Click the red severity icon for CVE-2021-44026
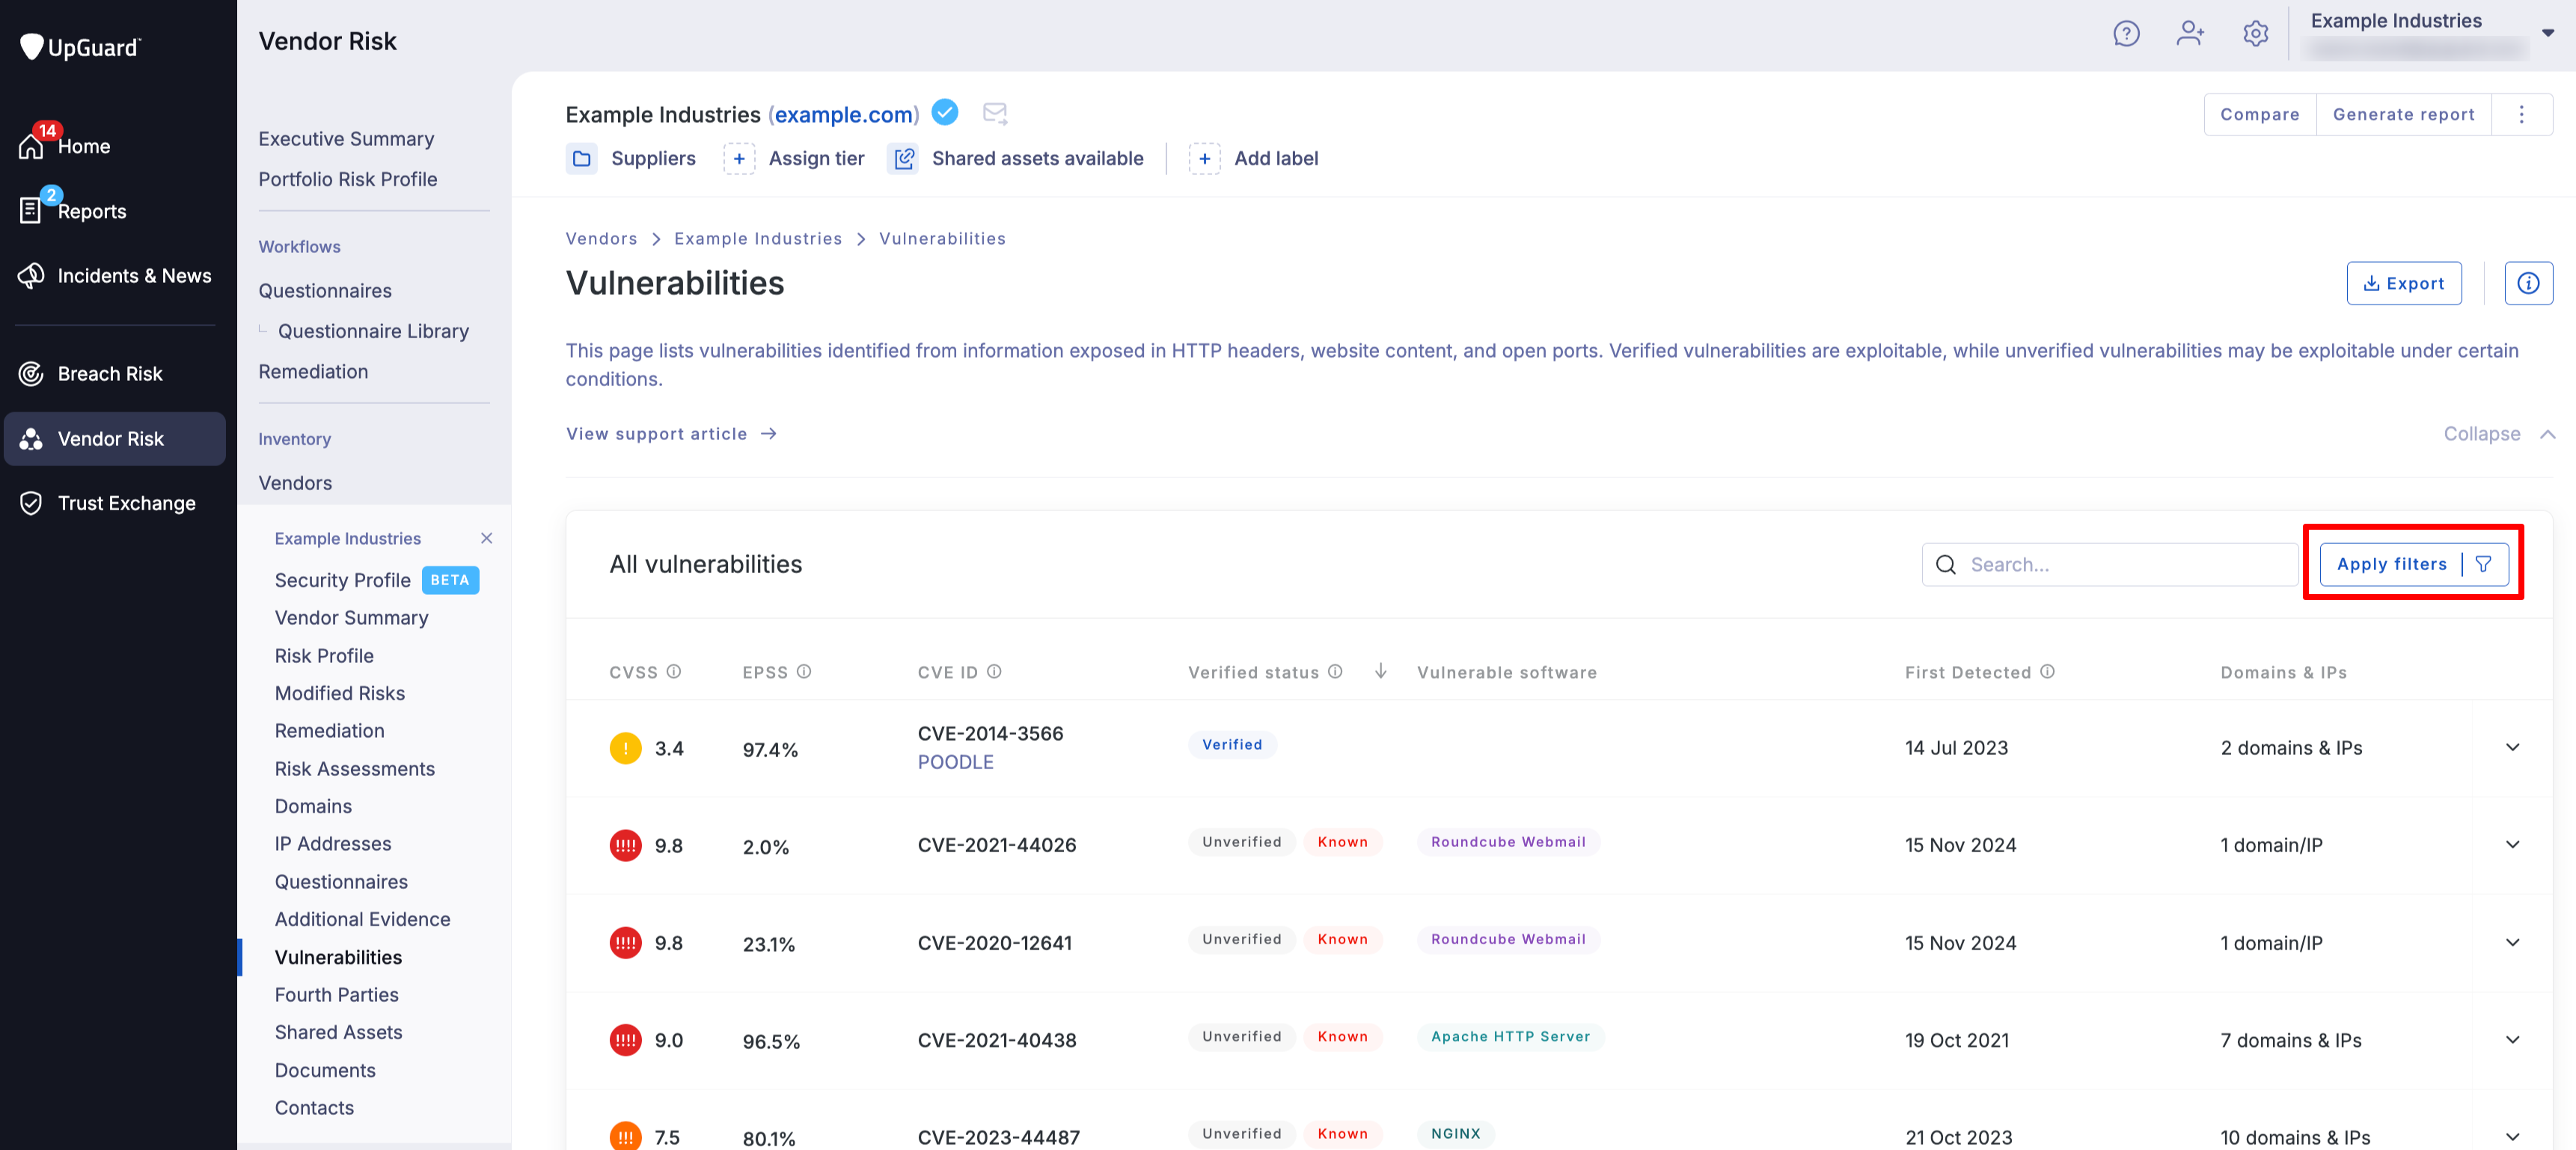This screenshot has height=1150, width=2576. 626,845
